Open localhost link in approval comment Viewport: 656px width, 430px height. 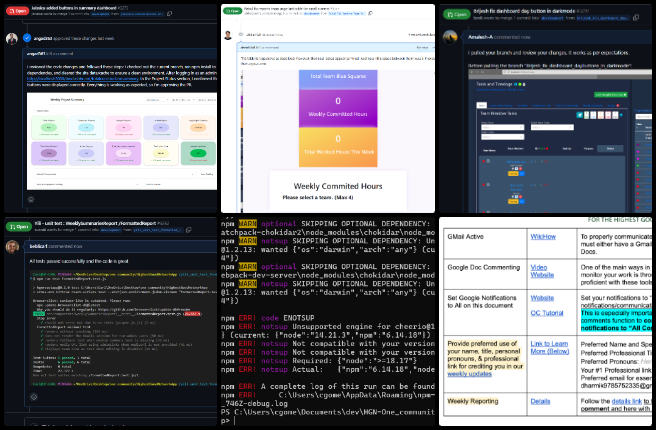click(83, 79)
